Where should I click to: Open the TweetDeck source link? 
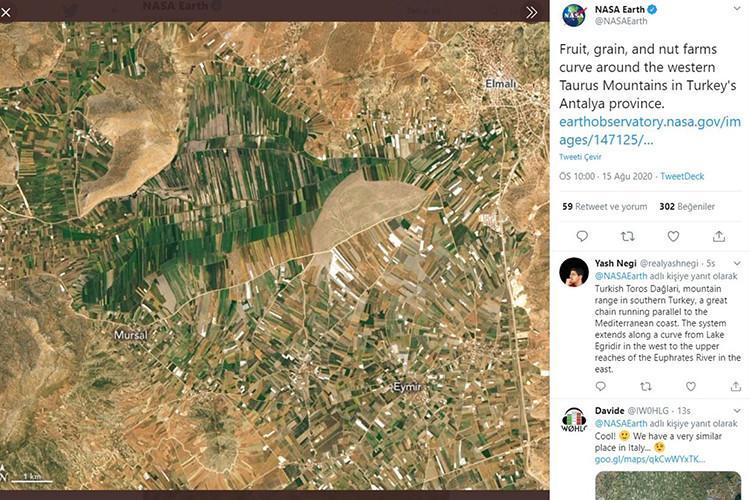[x=682, y=176]
